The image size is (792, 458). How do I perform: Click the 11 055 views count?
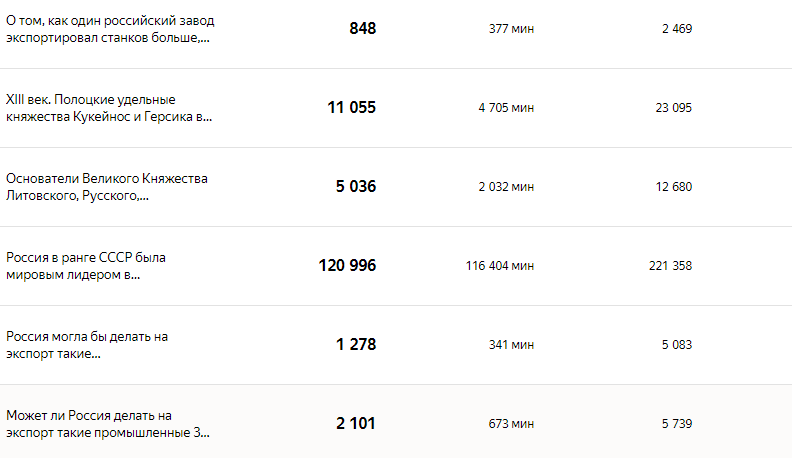pyautogui.click(x=352, y=108)
